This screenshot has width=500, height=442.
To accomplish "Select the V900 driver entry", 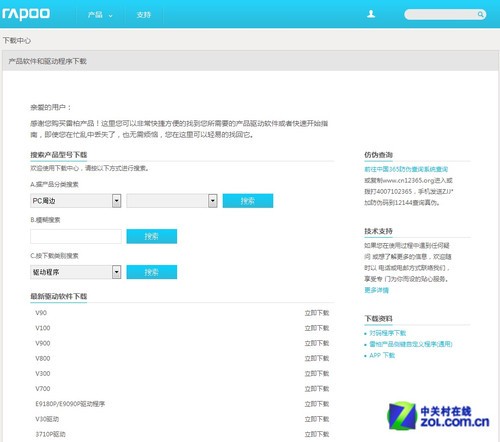I will pyautogui.click(x=43, y=343).
